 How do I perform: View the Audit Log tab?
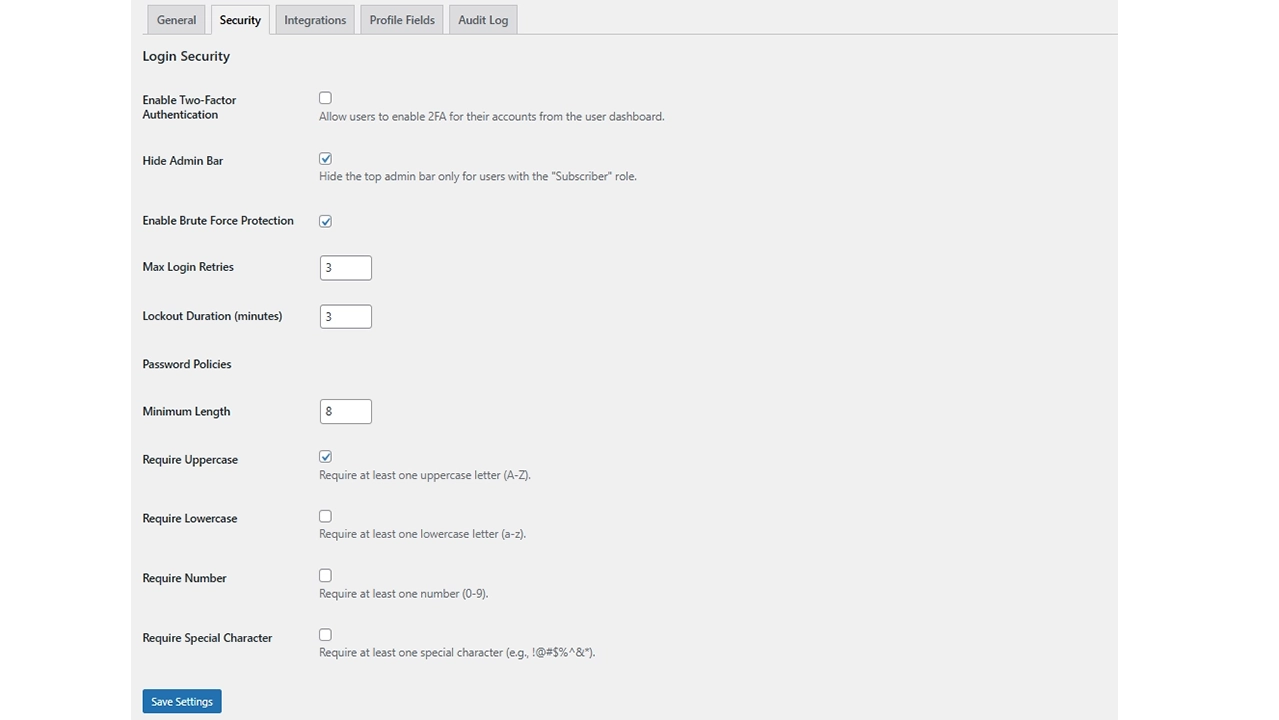tap(483, 20)
